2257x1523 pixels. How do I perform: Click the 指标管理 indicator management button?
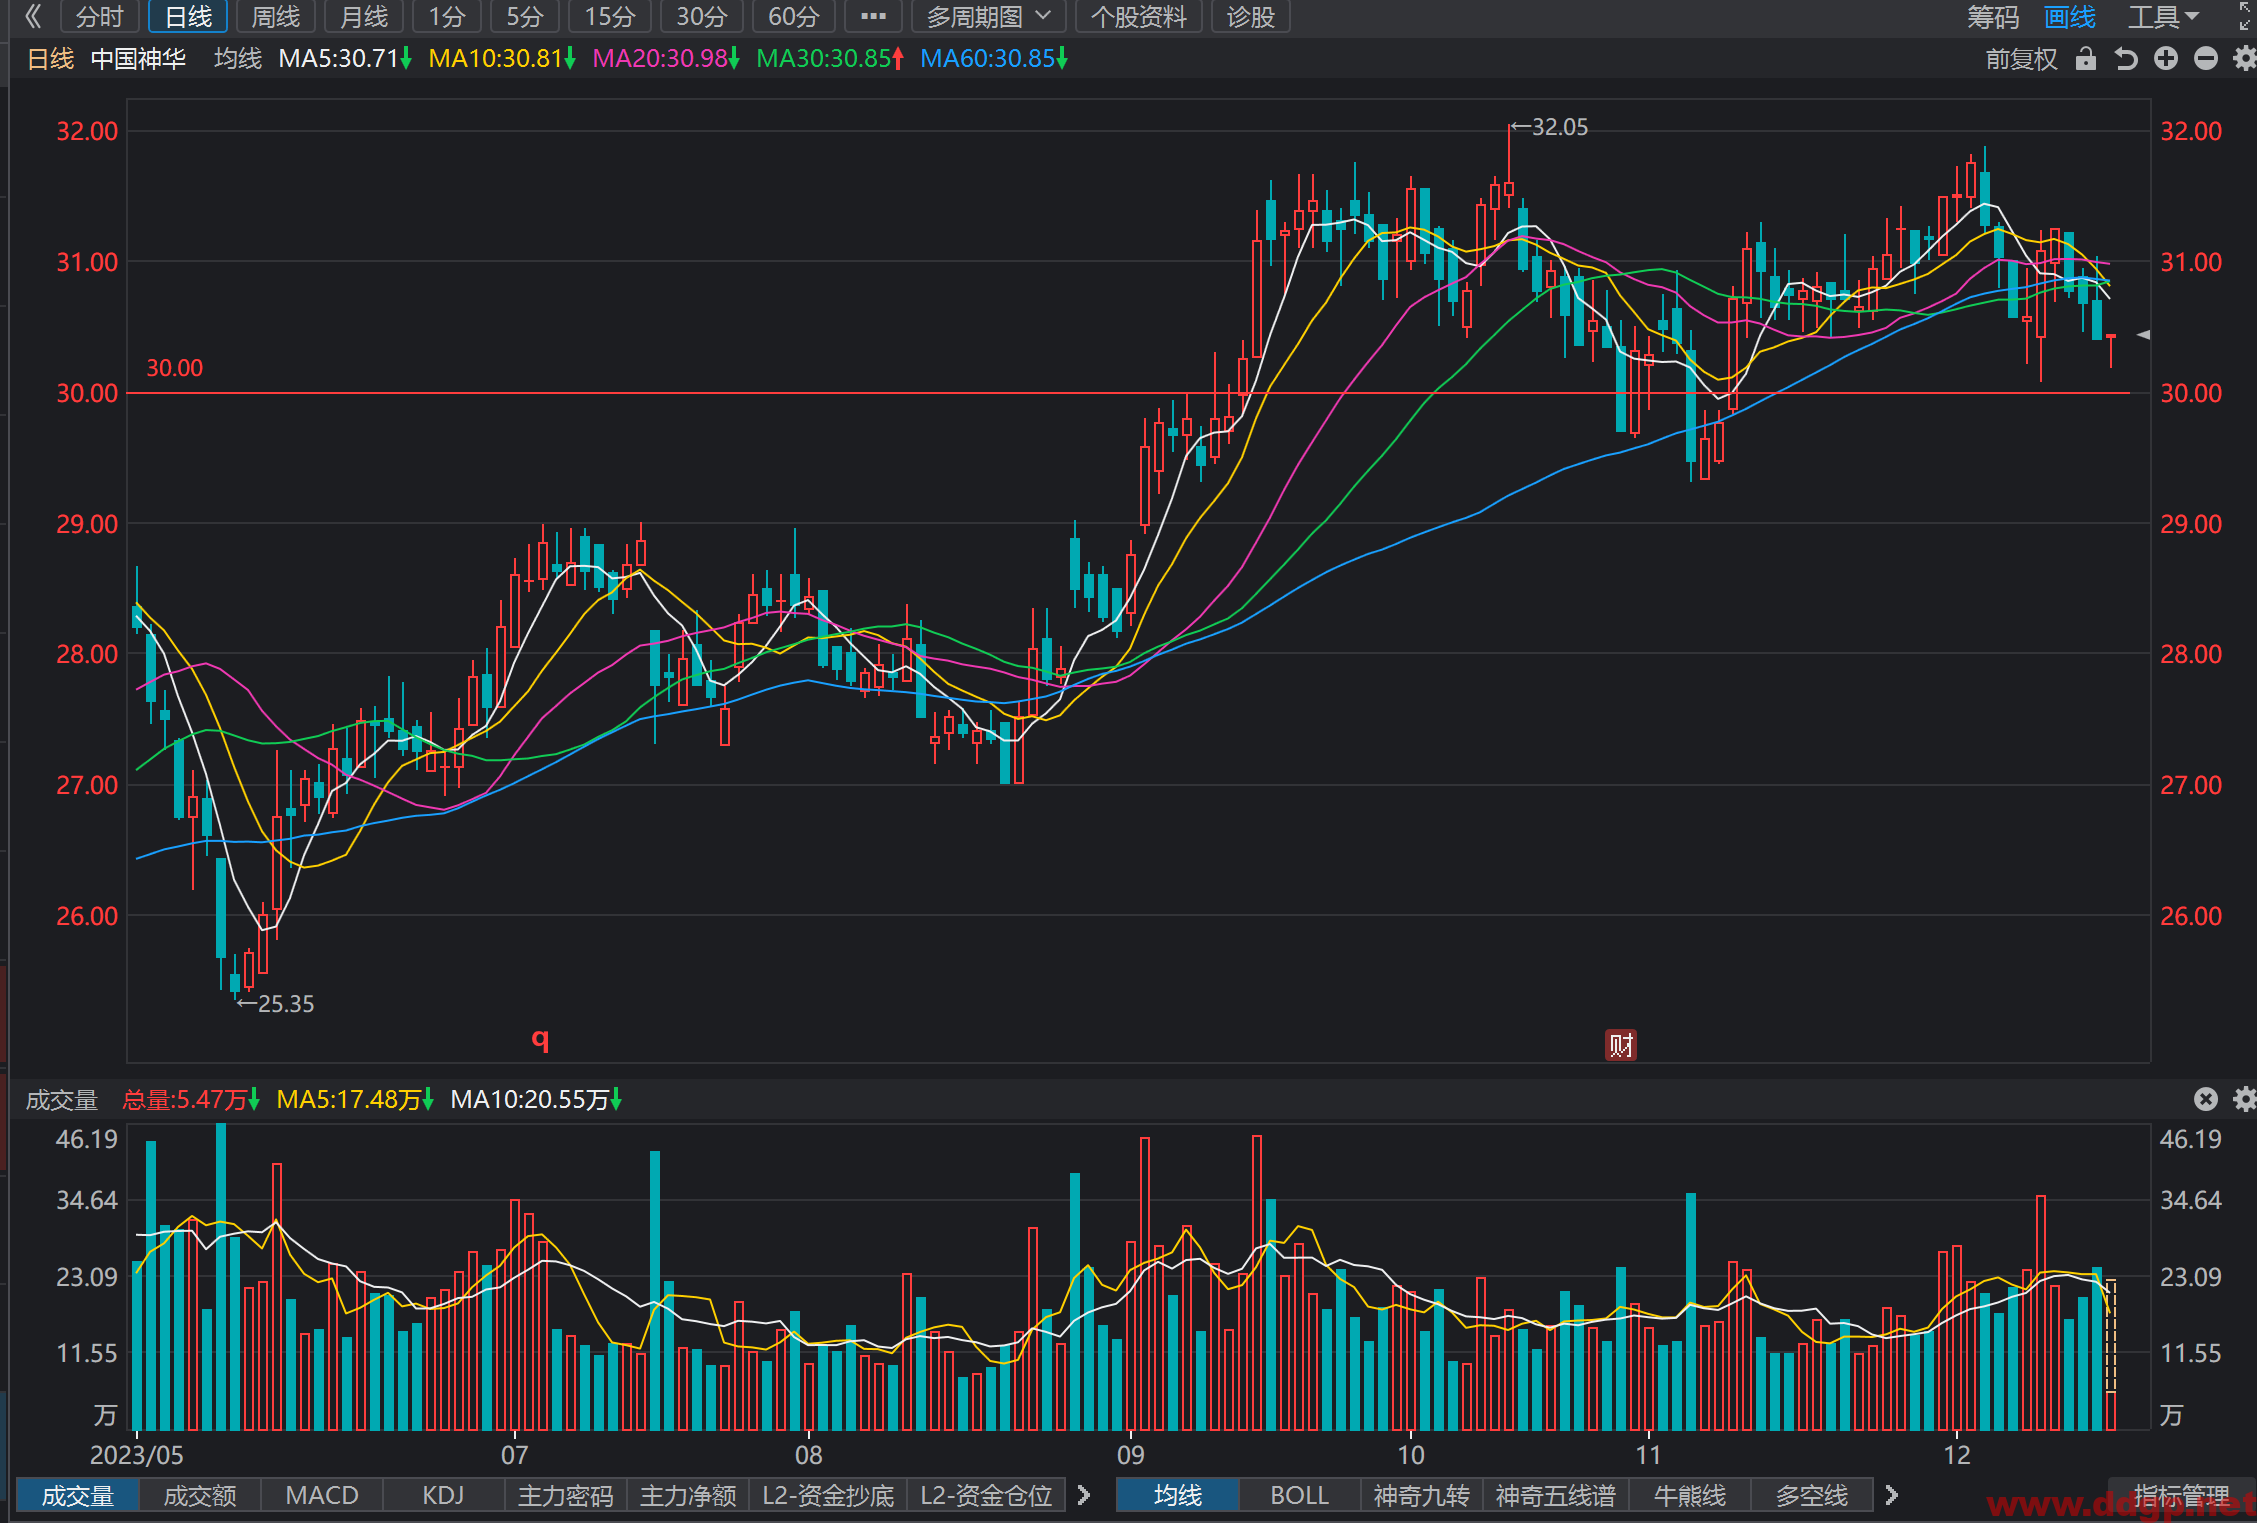point(2181,1495)
